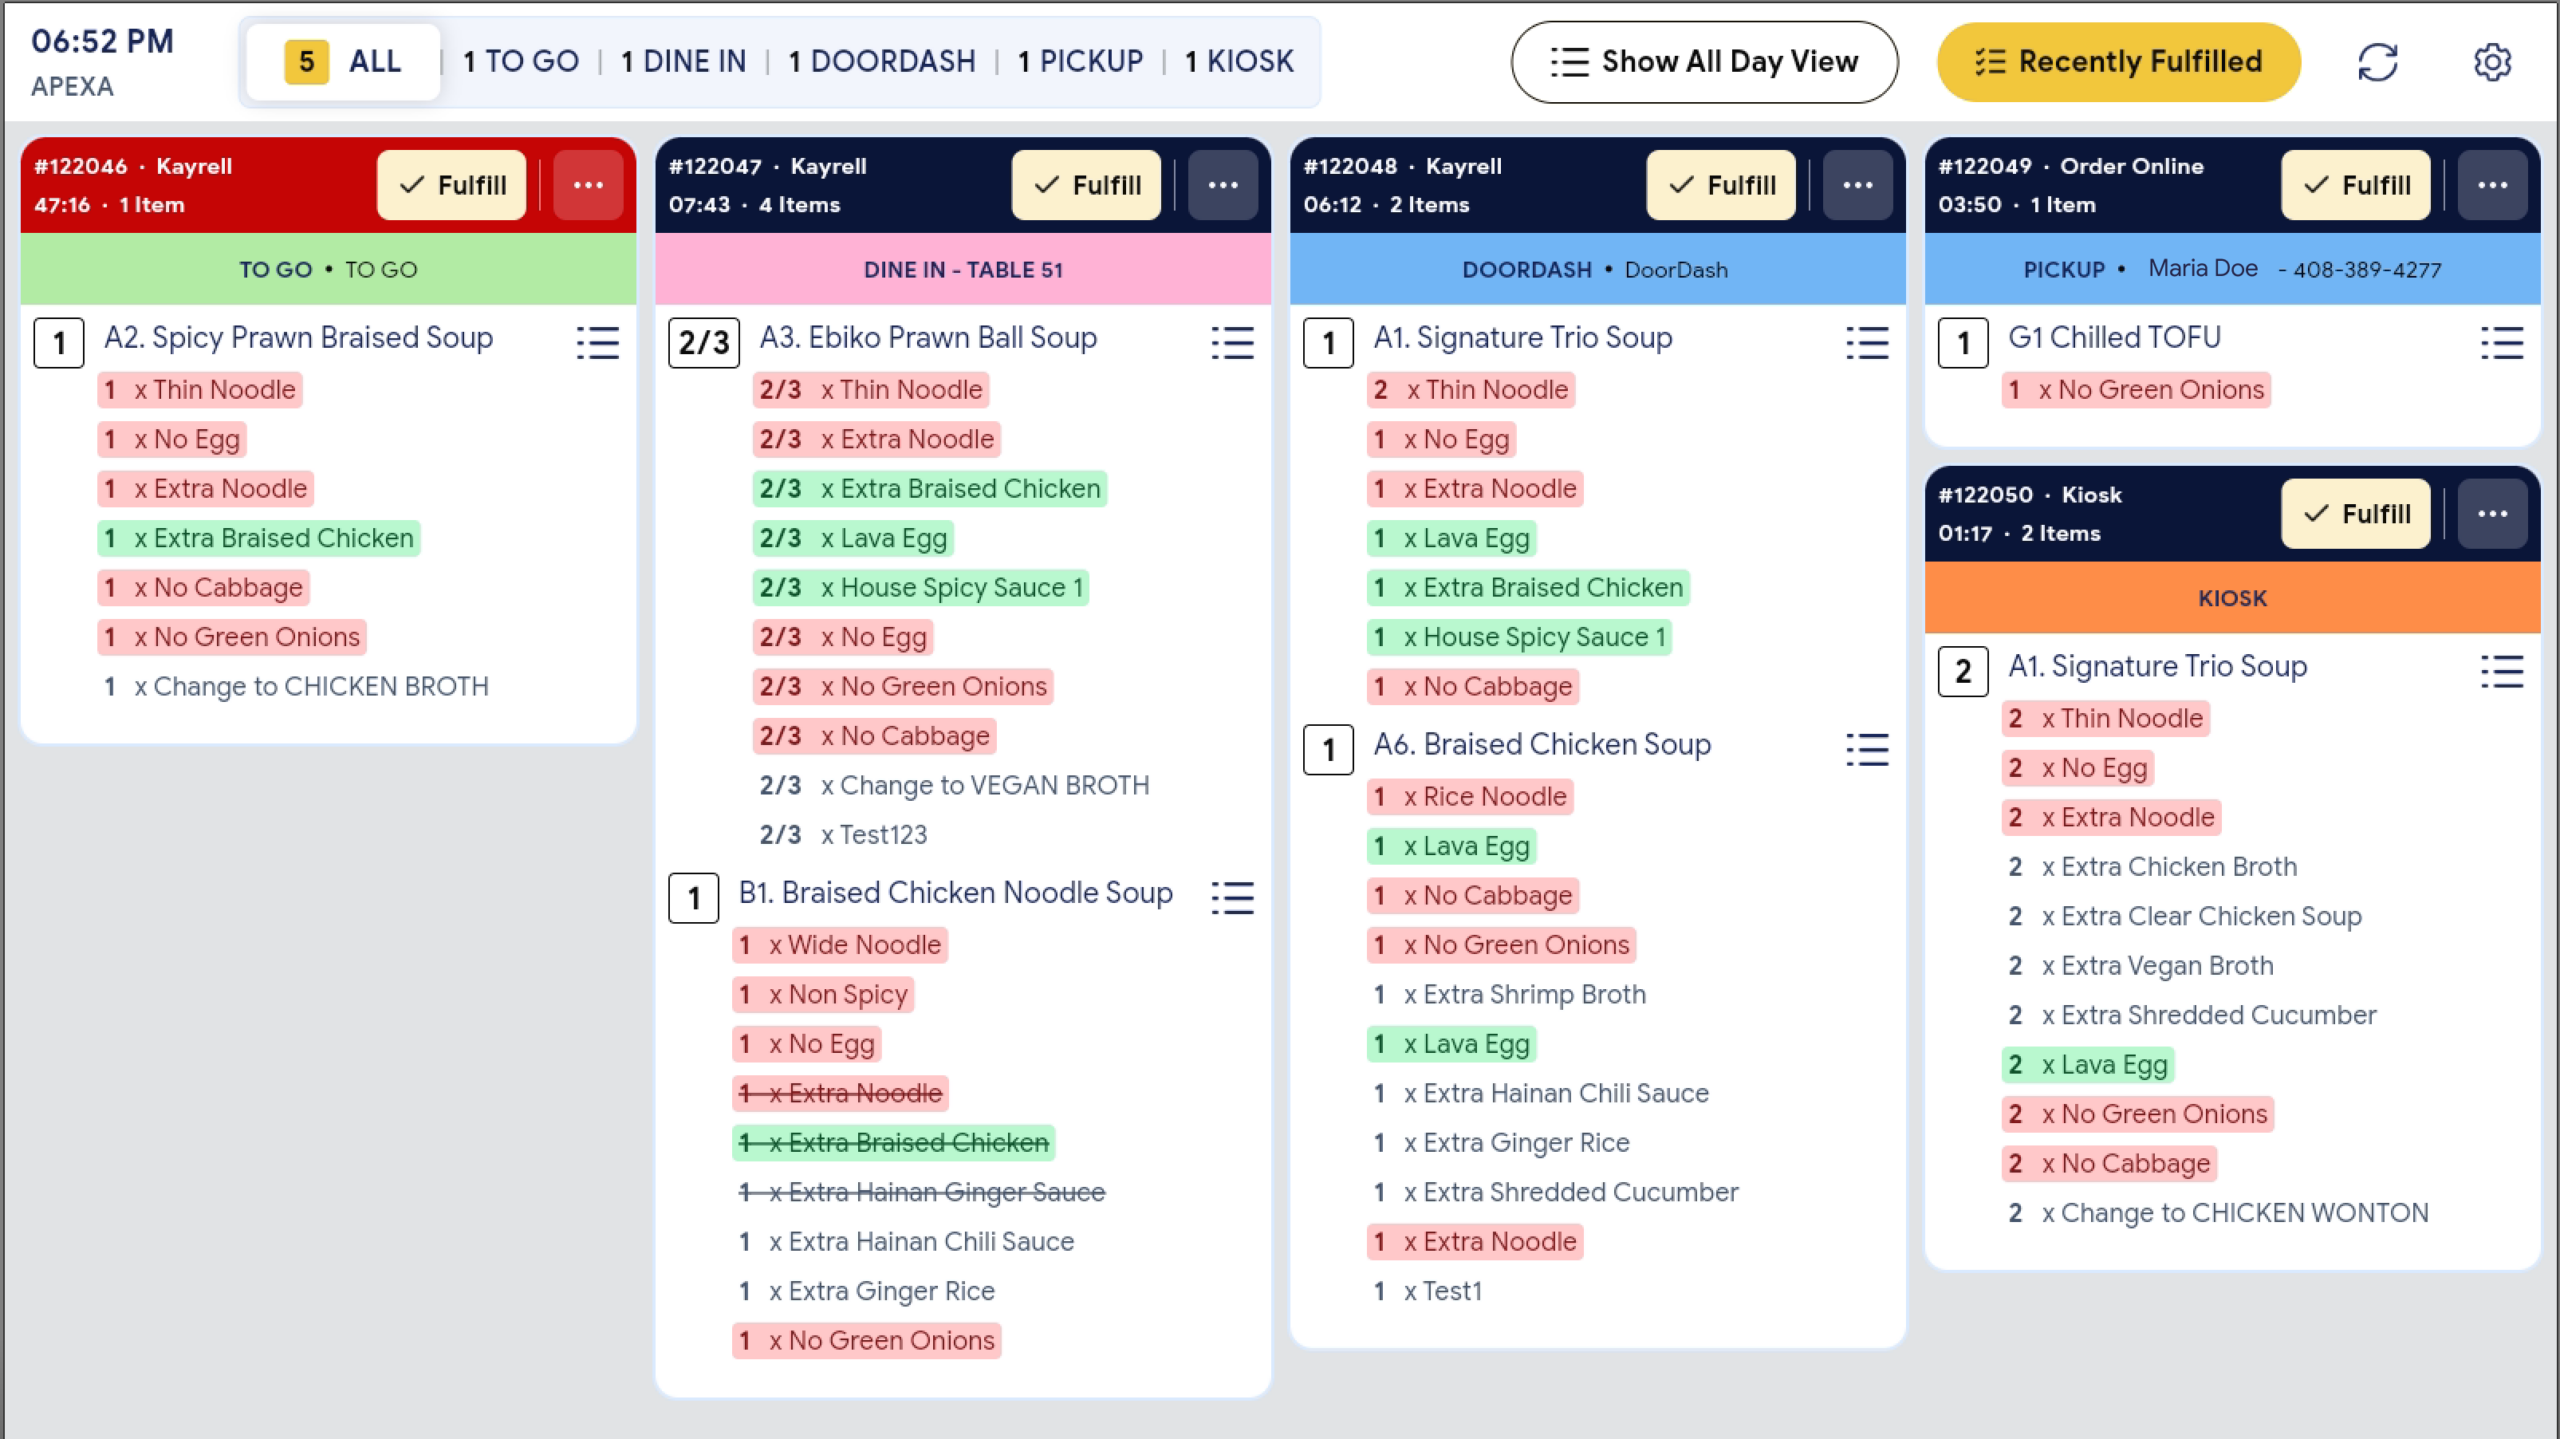2560x1439 pixels.
Task: Select the 1 DINE IN filter tab
Action: pyautogui.click(x=683, y=61)
